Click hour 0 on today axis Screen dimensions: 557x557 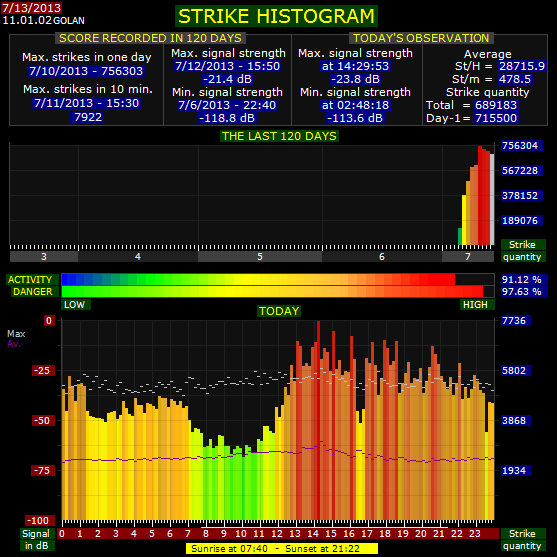[x=62, y=534]
